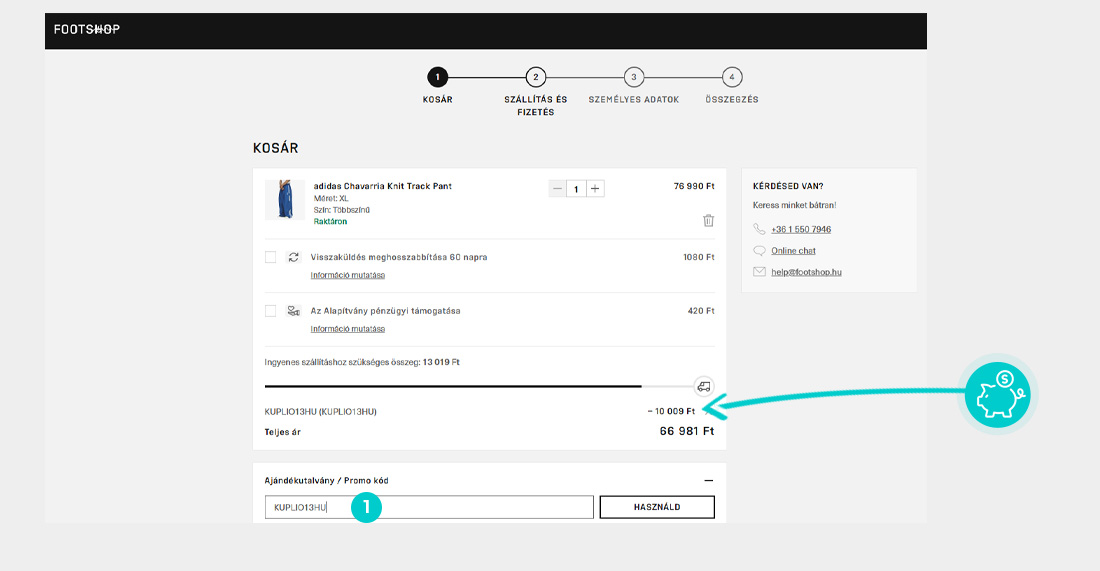The height and width of the screenshot is (571, 1100).
Task: Show info under Alapítvány donation option
Action: click(x=347, y=329)
